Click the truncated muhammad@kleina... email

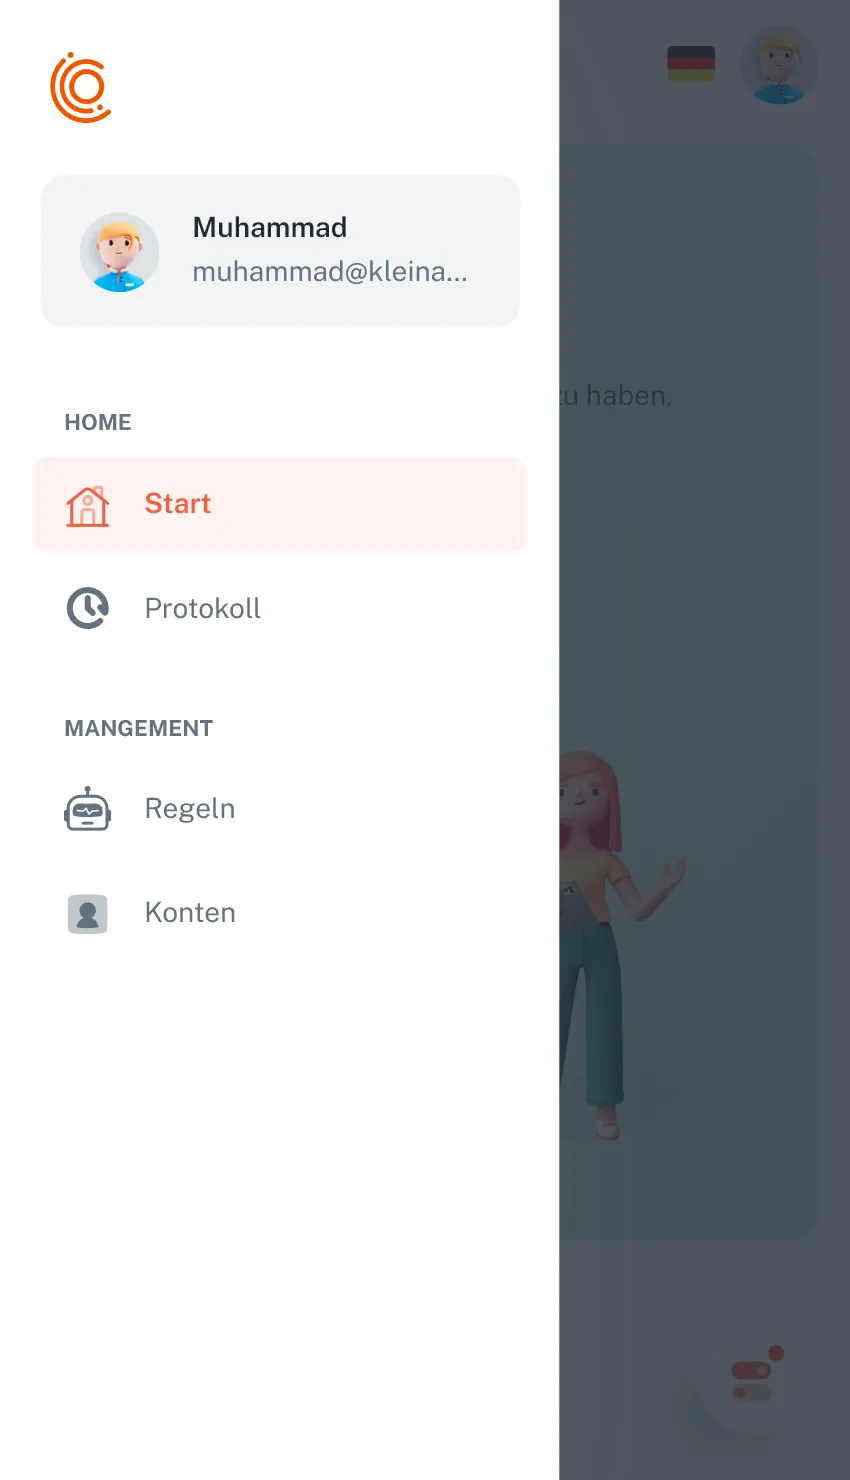330,272
